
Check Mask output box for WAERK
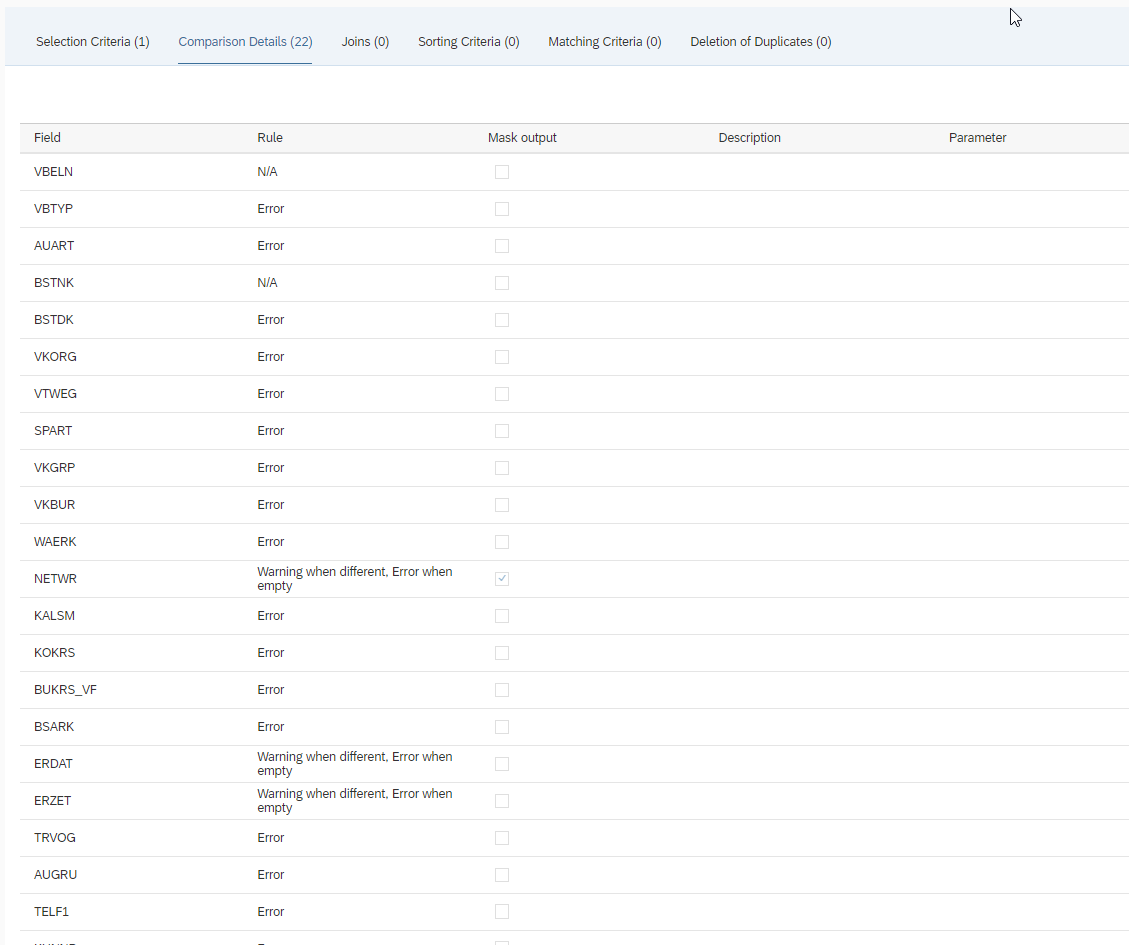pos(502,542)
